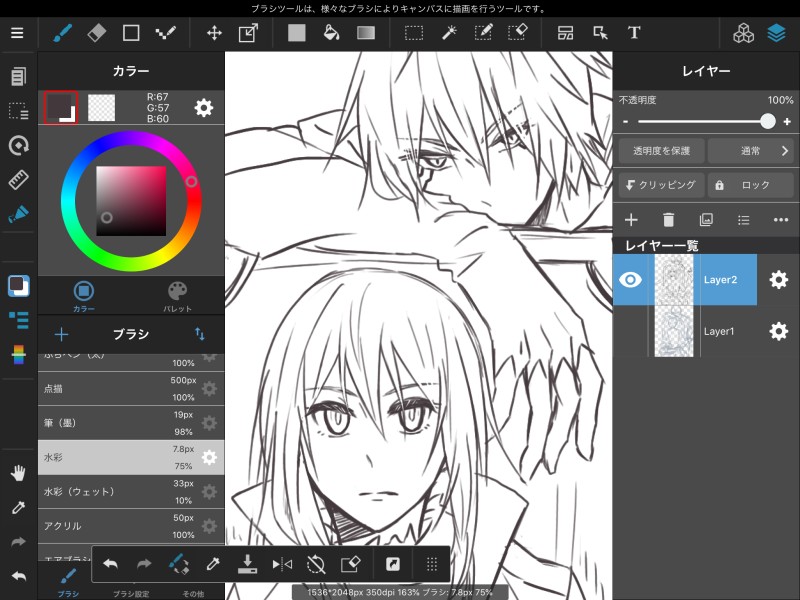Select the アクリル brush
This screenshot has height=600, width=800.
click(131, 526)
